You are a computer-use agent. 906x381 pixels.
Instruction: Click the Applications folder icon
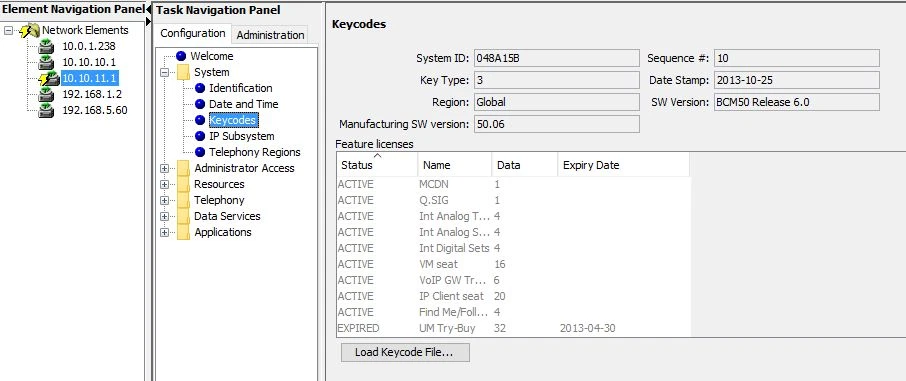[x=183, y=232]
